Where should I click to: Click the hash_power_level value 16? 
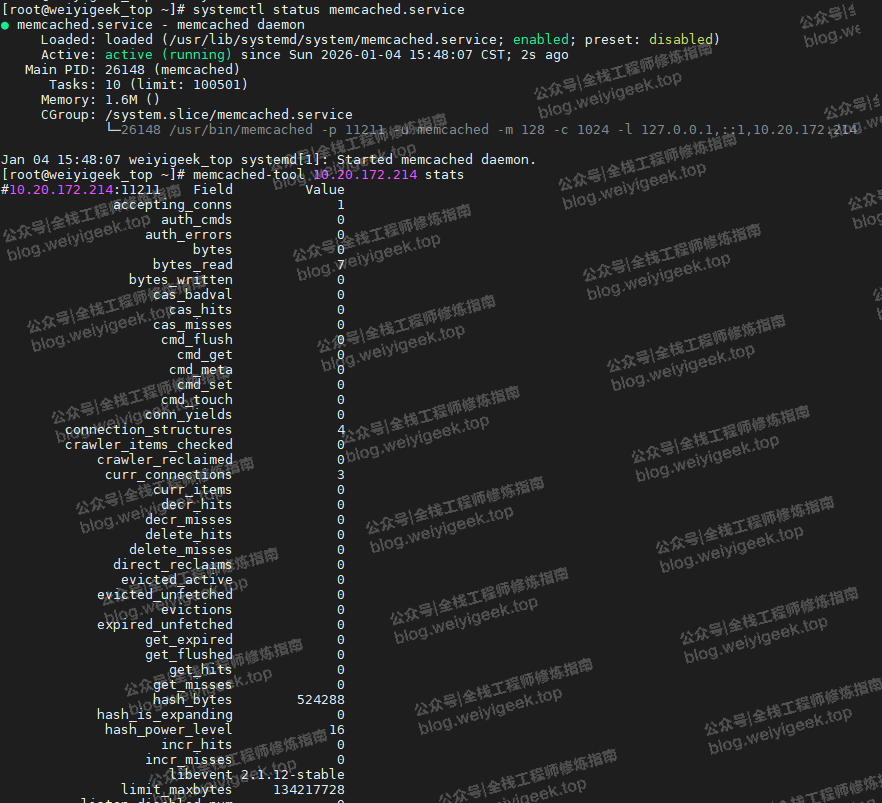(337, 730)
